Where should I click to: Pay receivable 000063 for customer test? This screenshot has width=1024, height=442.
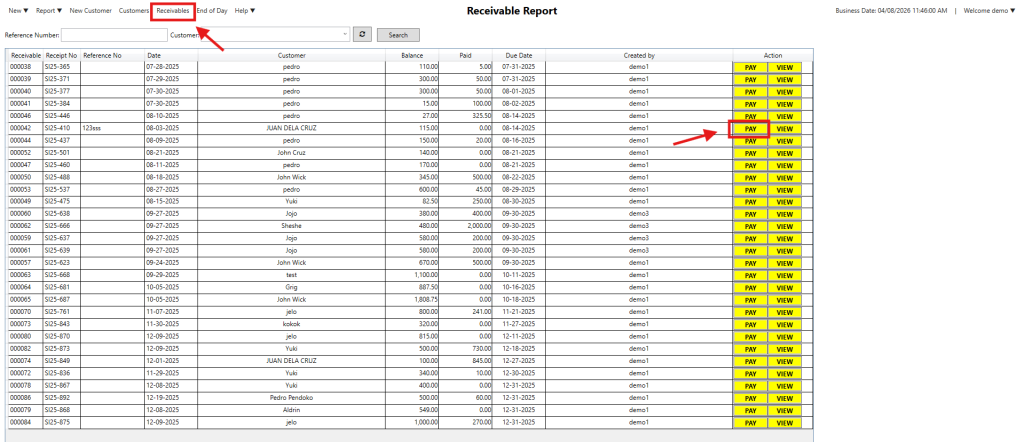click(x=749, y=275)
